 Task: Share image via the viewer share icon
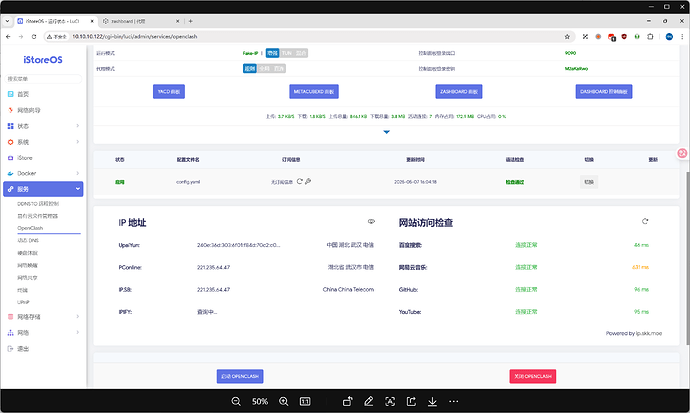tap(411, 401)
